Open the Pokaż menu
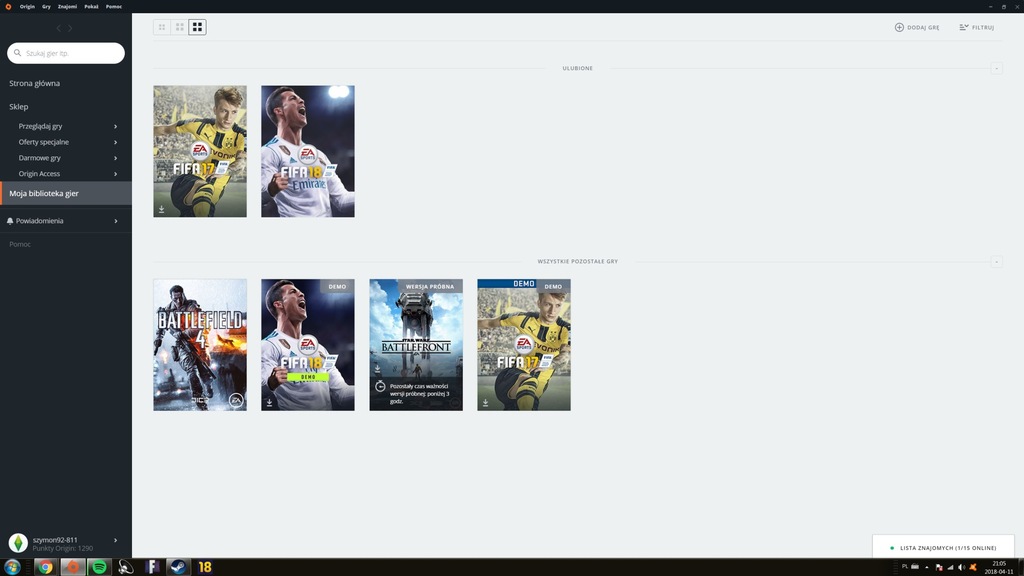The width and height of the screenshot is (1024, 576). pos(91,7)
